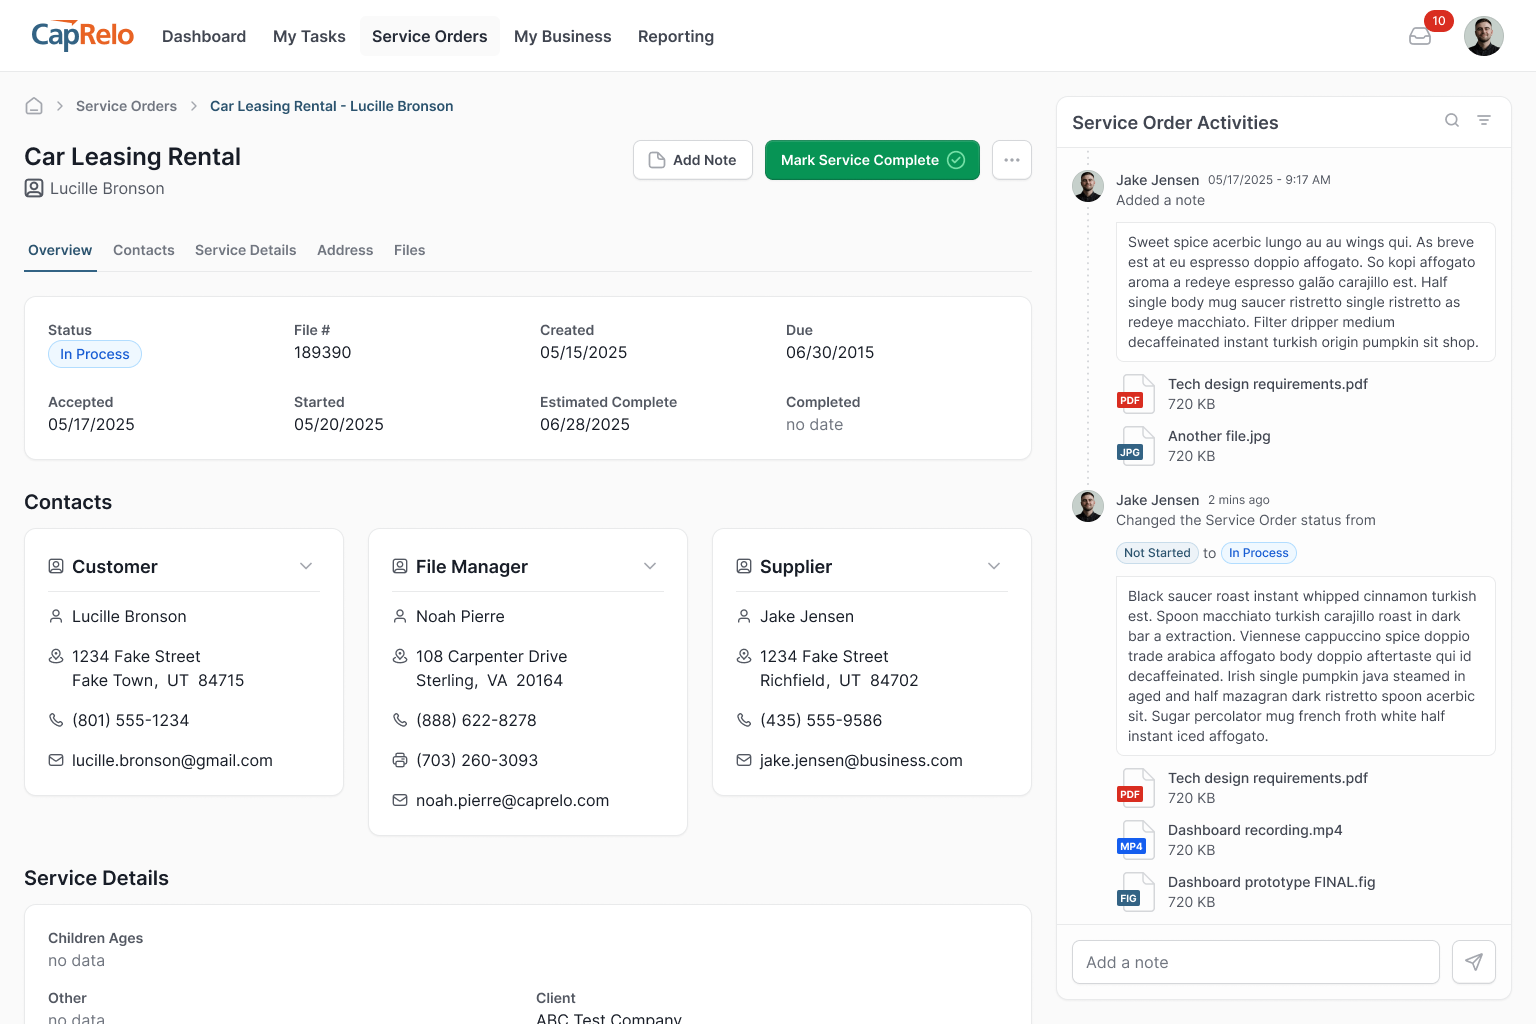Image resolution: width=1536 pixels, height=1024 pixels.
Task: Open the Another file.jpg attachment
Action: (x=1218, y=437)
